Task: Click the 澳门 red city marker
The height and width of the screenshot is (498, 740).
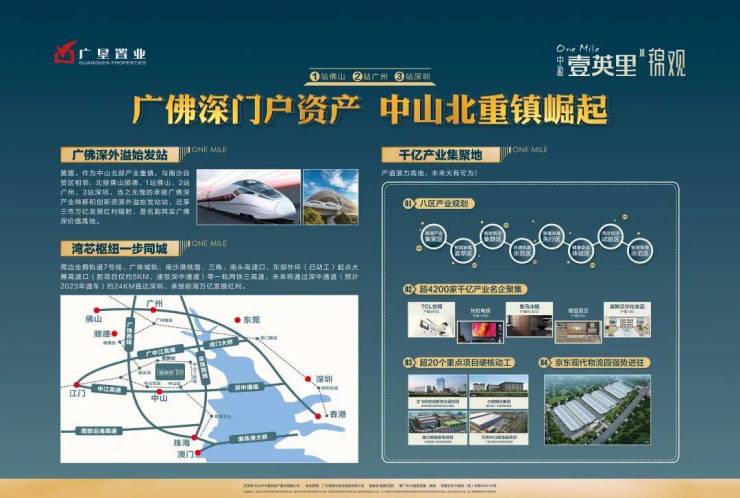Action: pyautogui.click(x=198, y=453)
